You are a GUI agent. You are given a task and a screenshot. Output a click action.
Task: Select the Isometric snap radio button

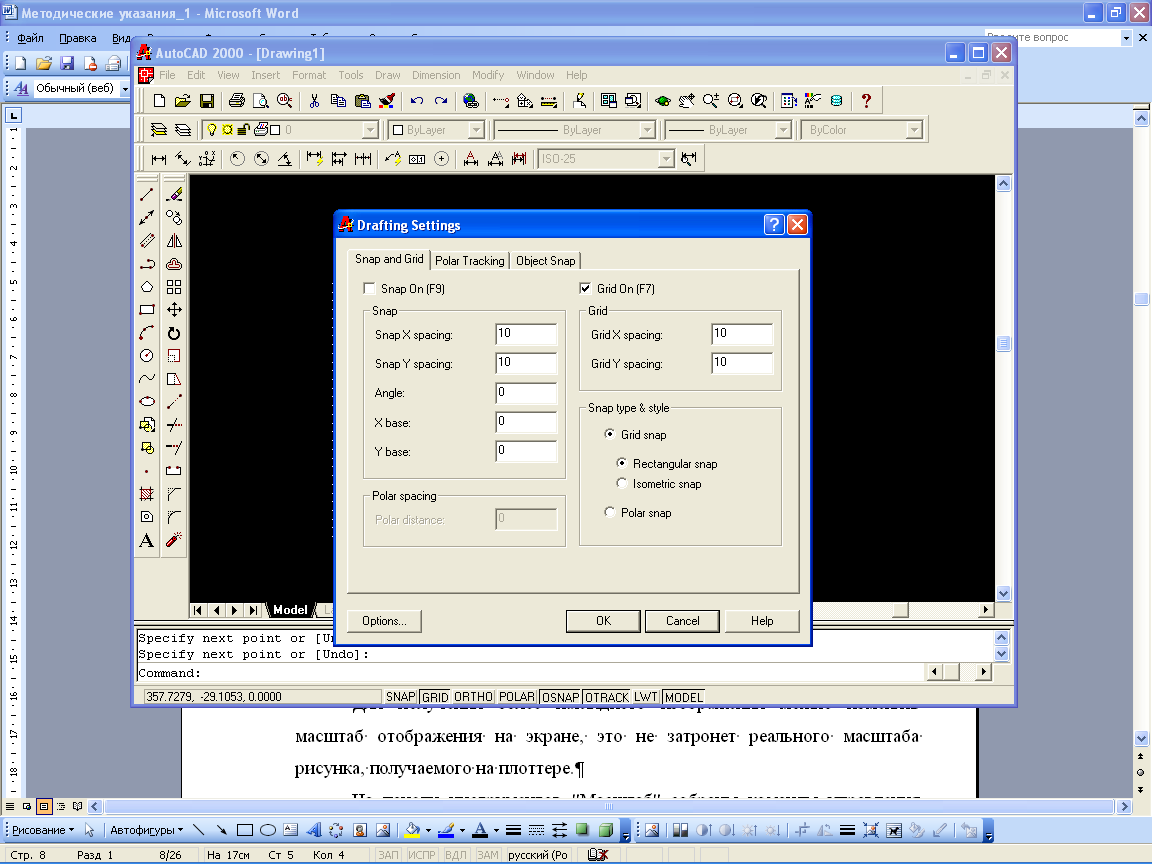(622, 483)
